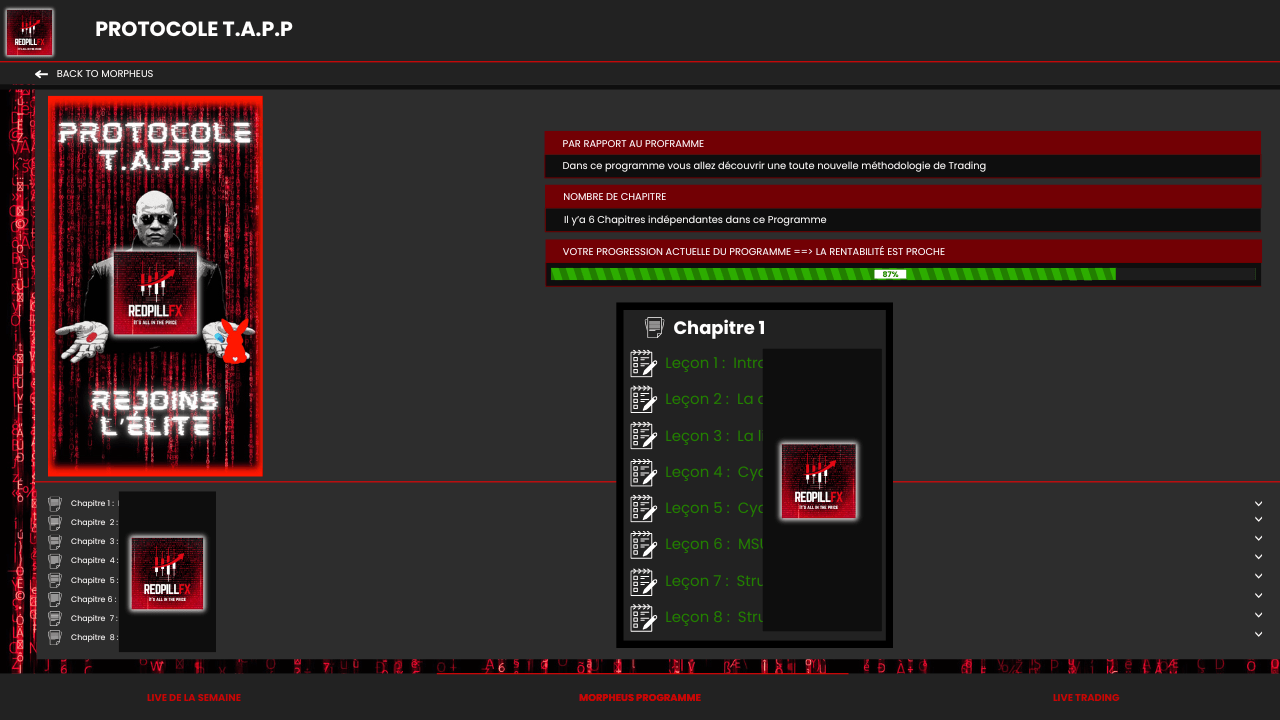The width and height of the screenshot is (1280, 720).
Task: Click the notepad icon for Leçon 4
Action: [643, 472]
